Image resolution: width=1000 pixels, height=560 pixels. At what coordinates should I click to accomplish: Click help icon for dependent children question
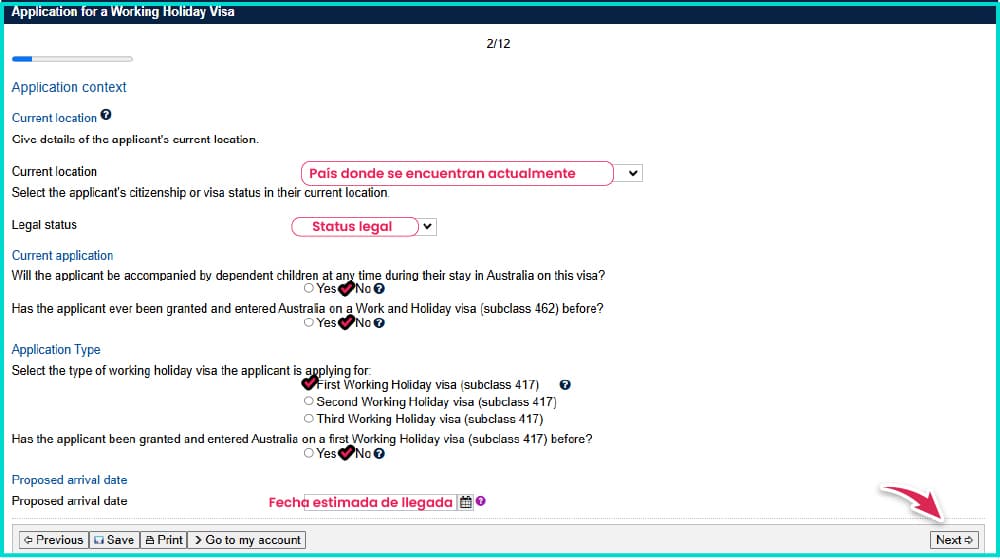tap(379, 289)
